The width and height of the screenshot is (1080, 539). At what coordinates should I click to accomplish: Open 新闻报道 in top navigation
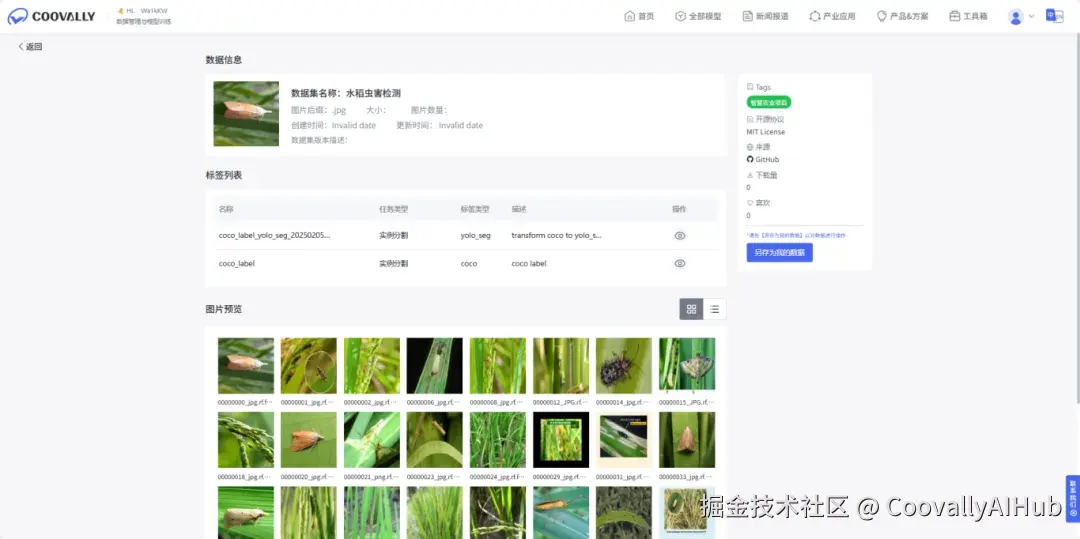[x=765, y=17]
